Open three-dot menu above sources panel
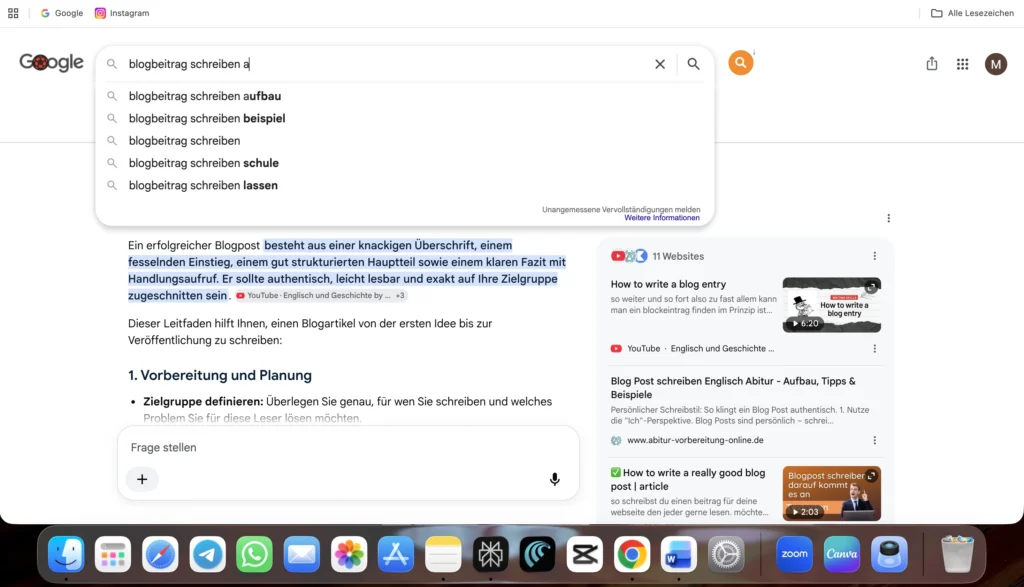 [x=888, y=218]
